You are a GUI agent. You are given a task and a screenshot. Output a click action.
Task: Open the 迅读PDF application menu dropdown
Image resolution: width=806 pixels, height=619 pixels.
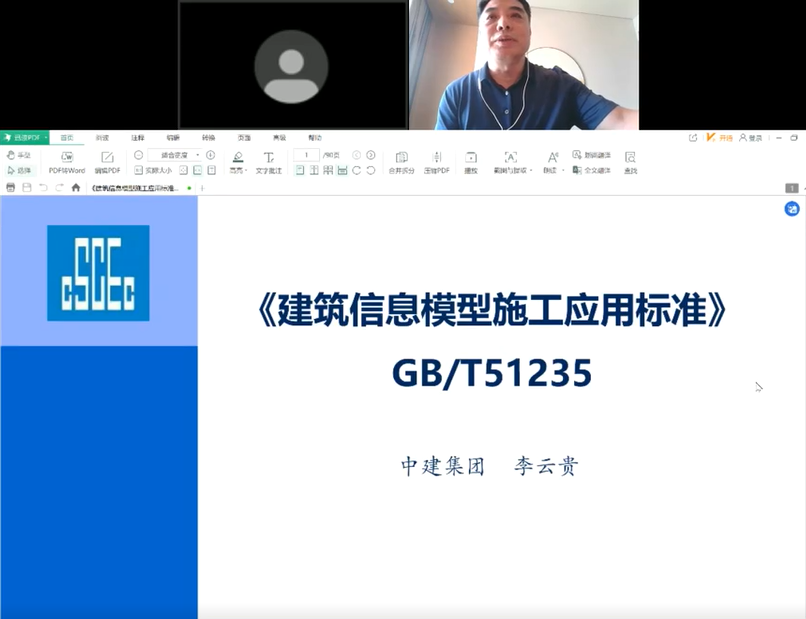click(x=46, y=137)
